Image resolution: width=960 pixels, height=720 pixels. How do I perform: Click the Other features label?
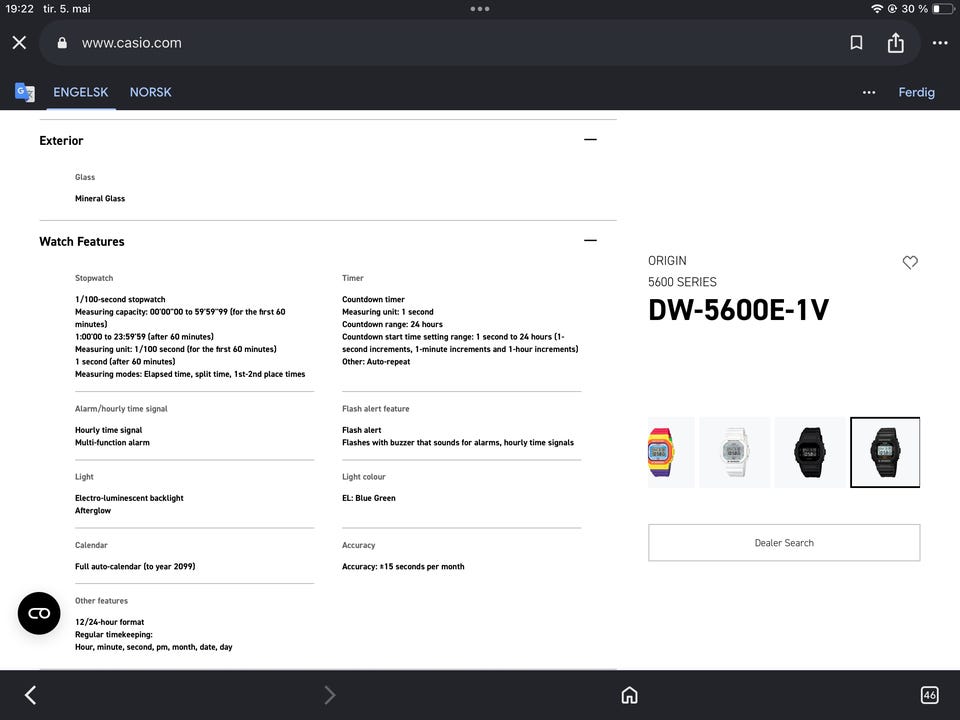[x=101, y=601]
